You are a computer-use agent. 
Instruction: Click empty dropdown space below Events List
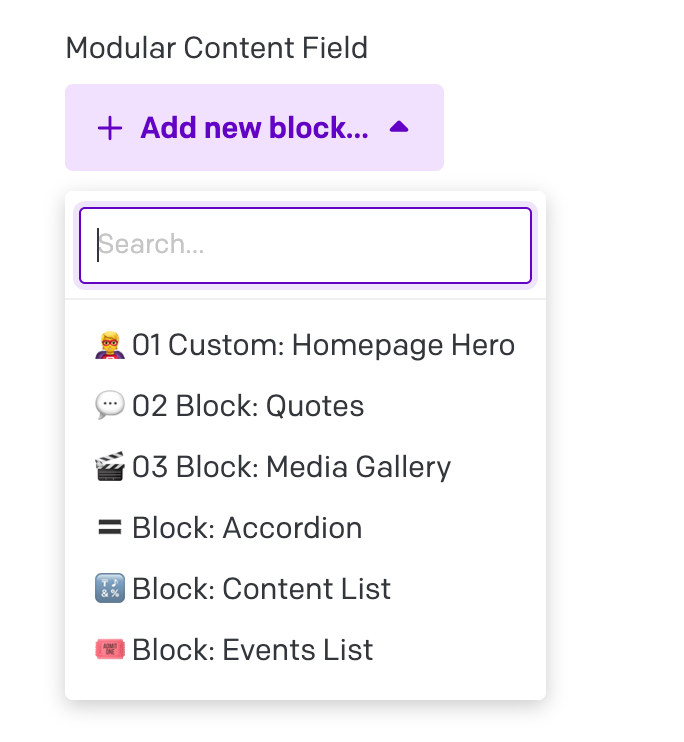click(305, 687)
